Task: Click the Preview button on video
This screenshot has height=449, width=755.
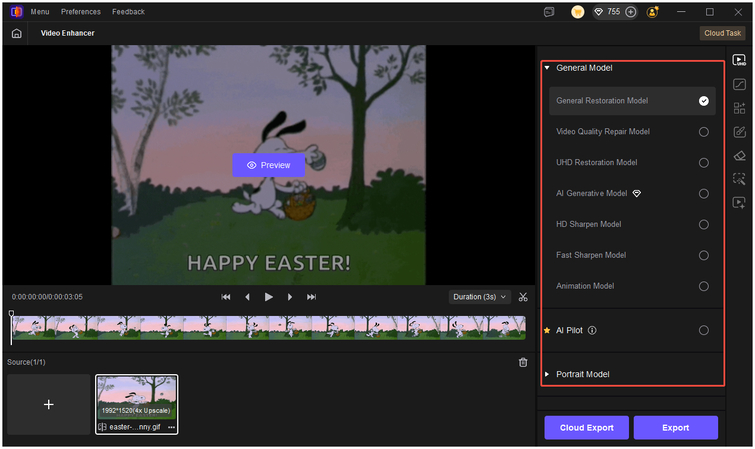Action: 269,165
